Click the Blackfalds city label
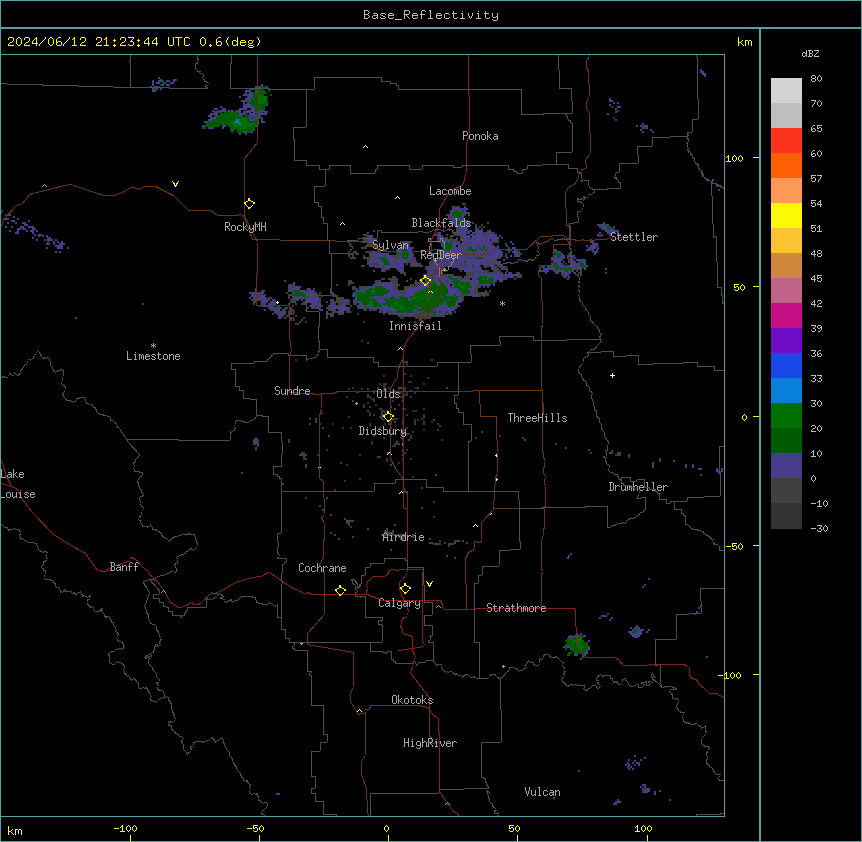The image size is (862, 842). coord(441,223)
